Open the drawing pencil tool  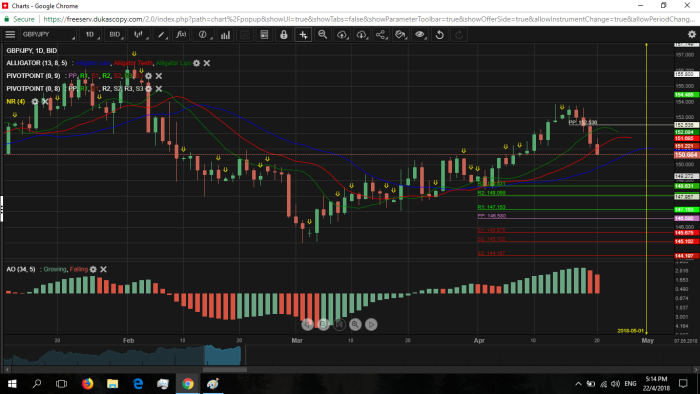click(x=161, y=34)
